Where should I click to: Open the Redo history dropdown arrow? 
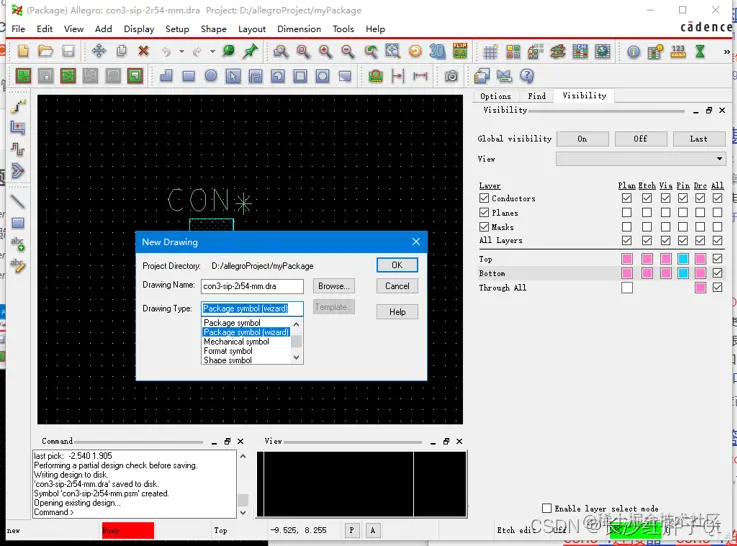click(x=212, y=51)
